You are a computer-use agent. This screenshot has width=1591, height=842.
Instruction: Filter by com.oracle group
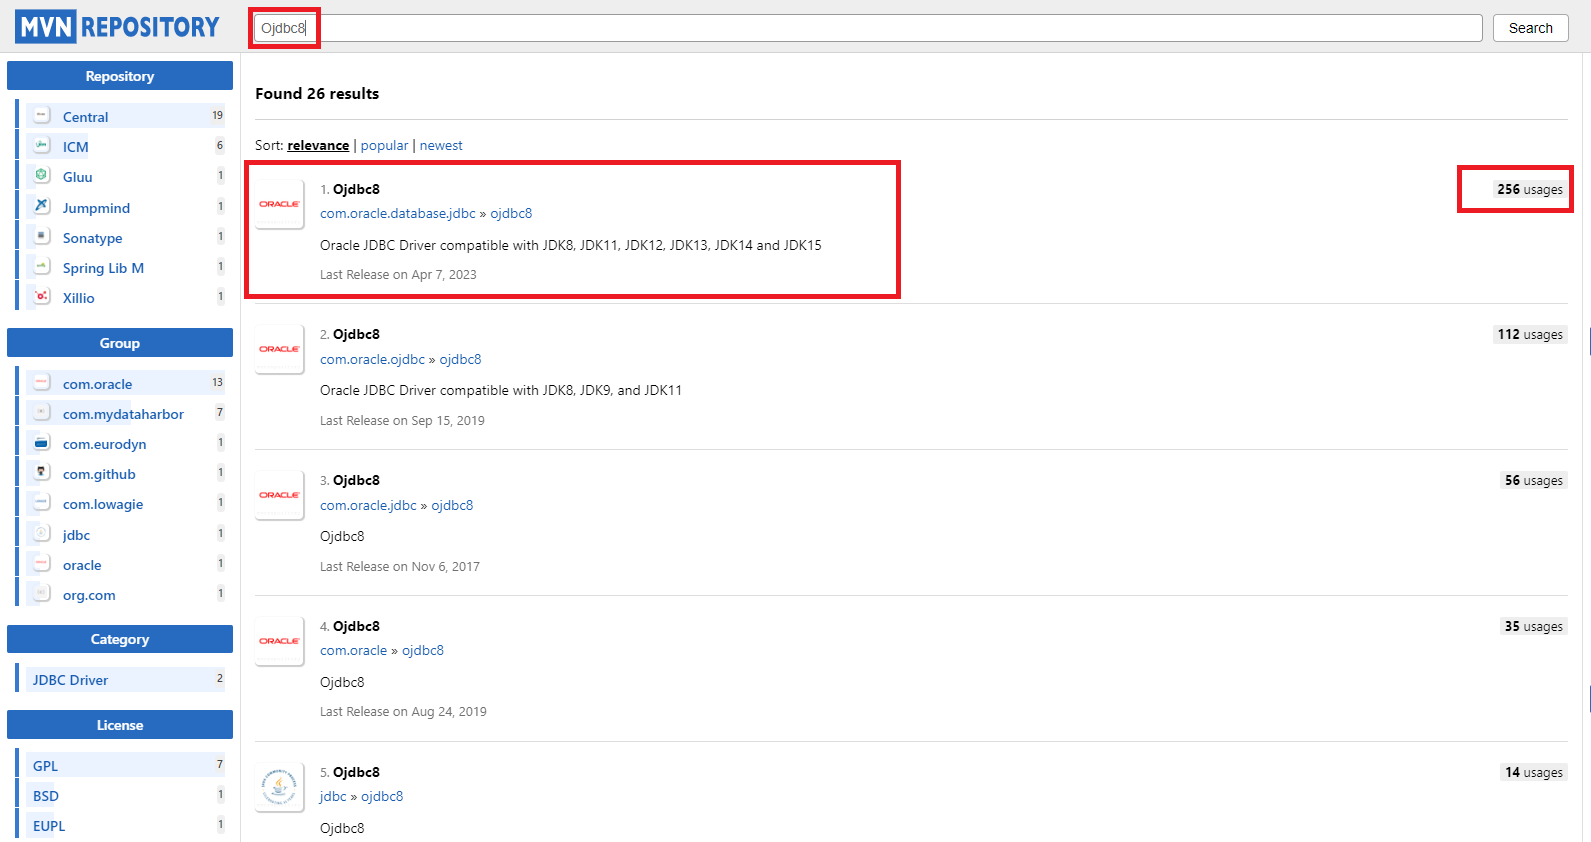97,384
